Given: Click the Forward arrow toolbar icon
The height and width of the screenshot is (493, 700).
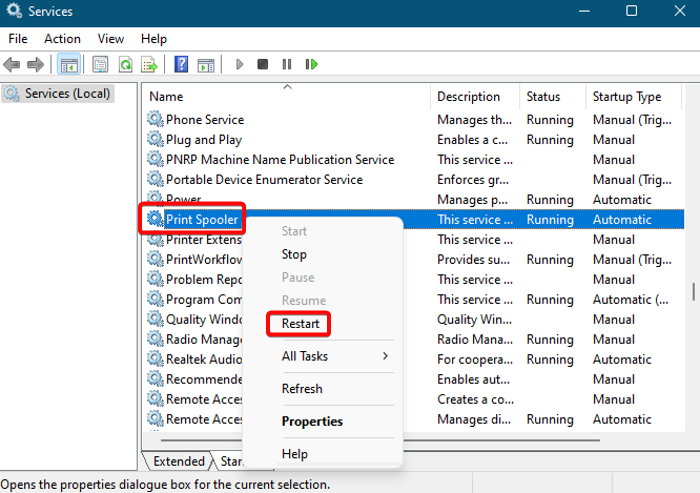Looking at the screenshot, I should (35, 65).
